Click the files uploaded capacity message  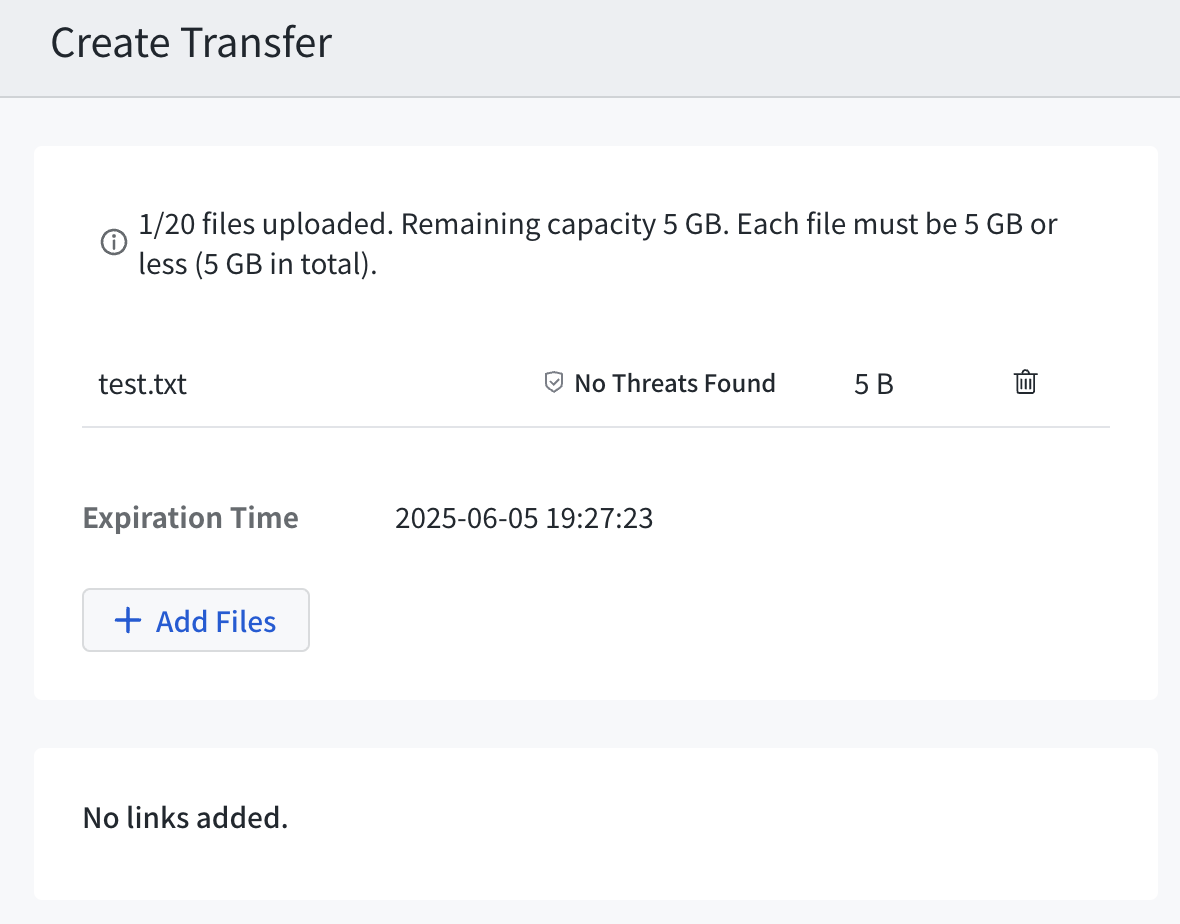[598, 244]
